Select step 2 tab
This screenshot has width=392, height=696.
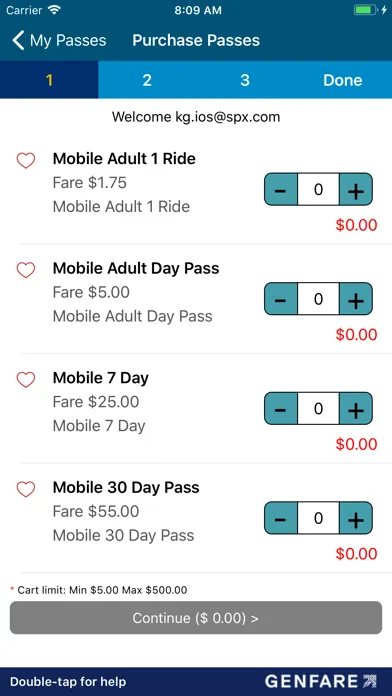[147, 80]
